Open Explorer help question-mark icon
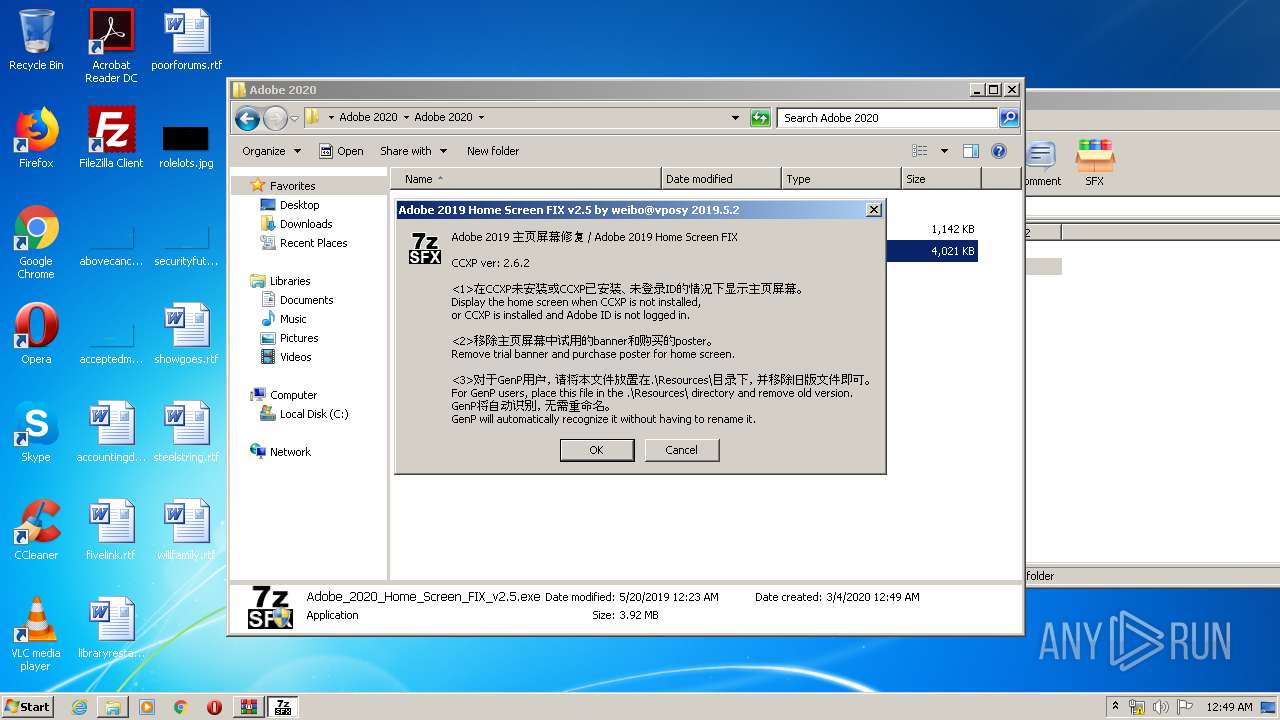 pyautogui.click(x=998, y=151)
